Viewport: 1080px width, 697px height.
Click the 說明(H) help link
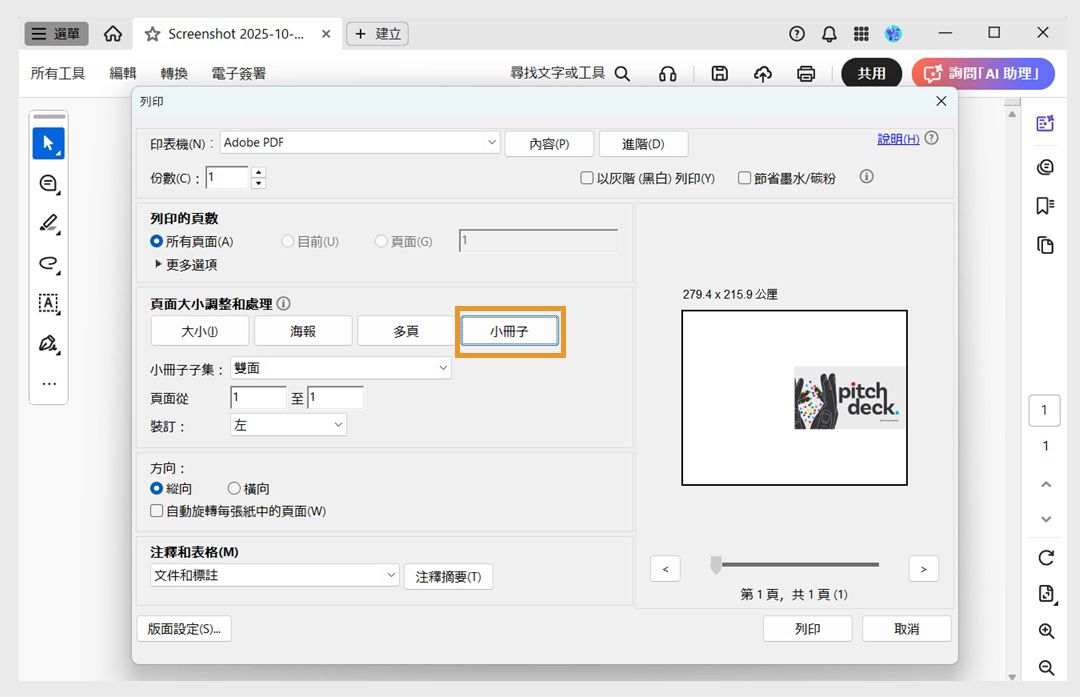point(898,138)
